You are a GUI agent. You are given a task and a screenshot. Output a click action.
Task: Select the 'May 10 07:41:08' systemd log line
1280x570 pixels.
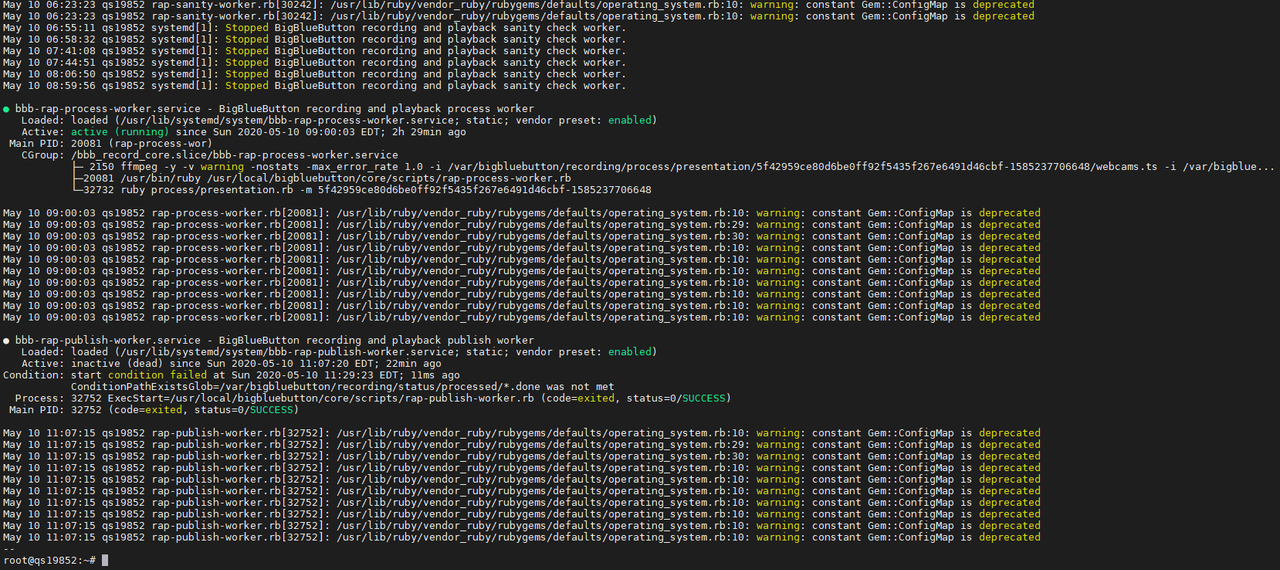pyautogui.click(x=314, y=51)
